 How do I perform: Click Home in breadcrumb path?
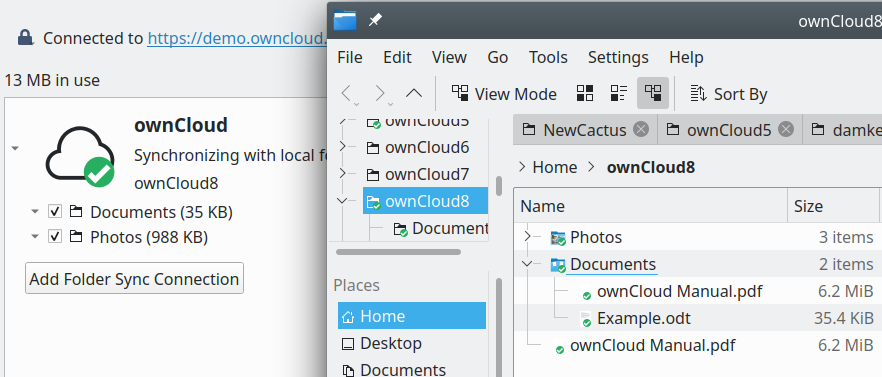[x=555, y=167]
